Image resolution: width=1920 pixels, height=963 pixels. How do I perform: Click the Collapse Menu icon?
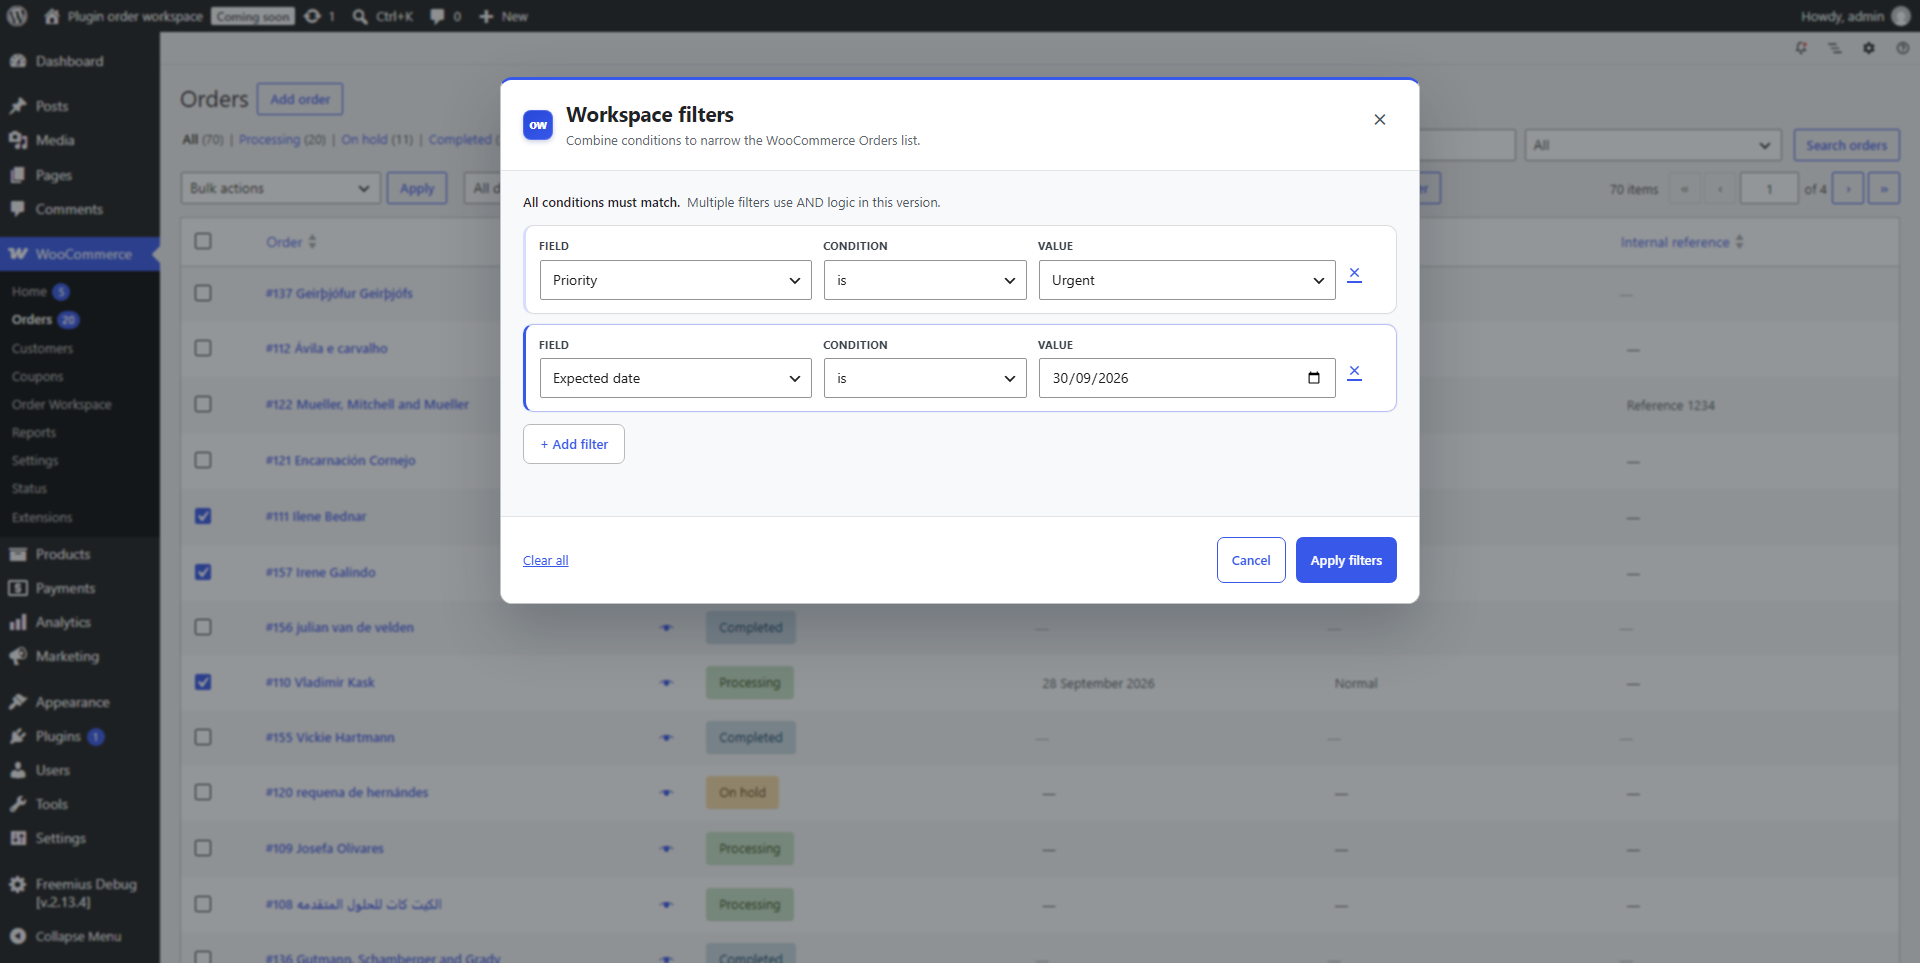[18, 936]
